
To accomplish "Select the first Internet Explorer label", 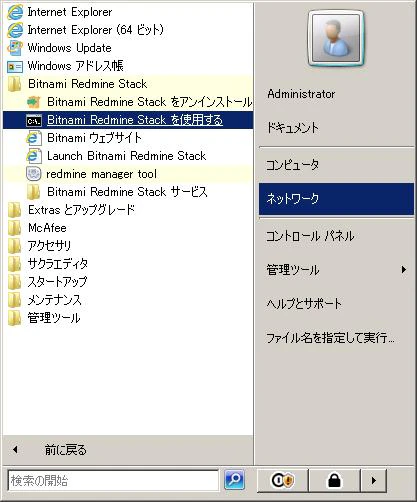I will pos(70,12).
